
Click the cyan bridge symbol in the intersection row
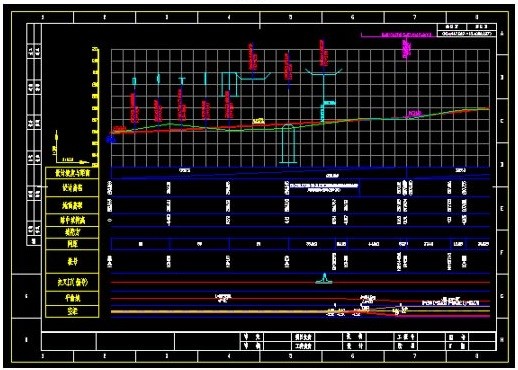pyautogui.click(x=324, y=279)
